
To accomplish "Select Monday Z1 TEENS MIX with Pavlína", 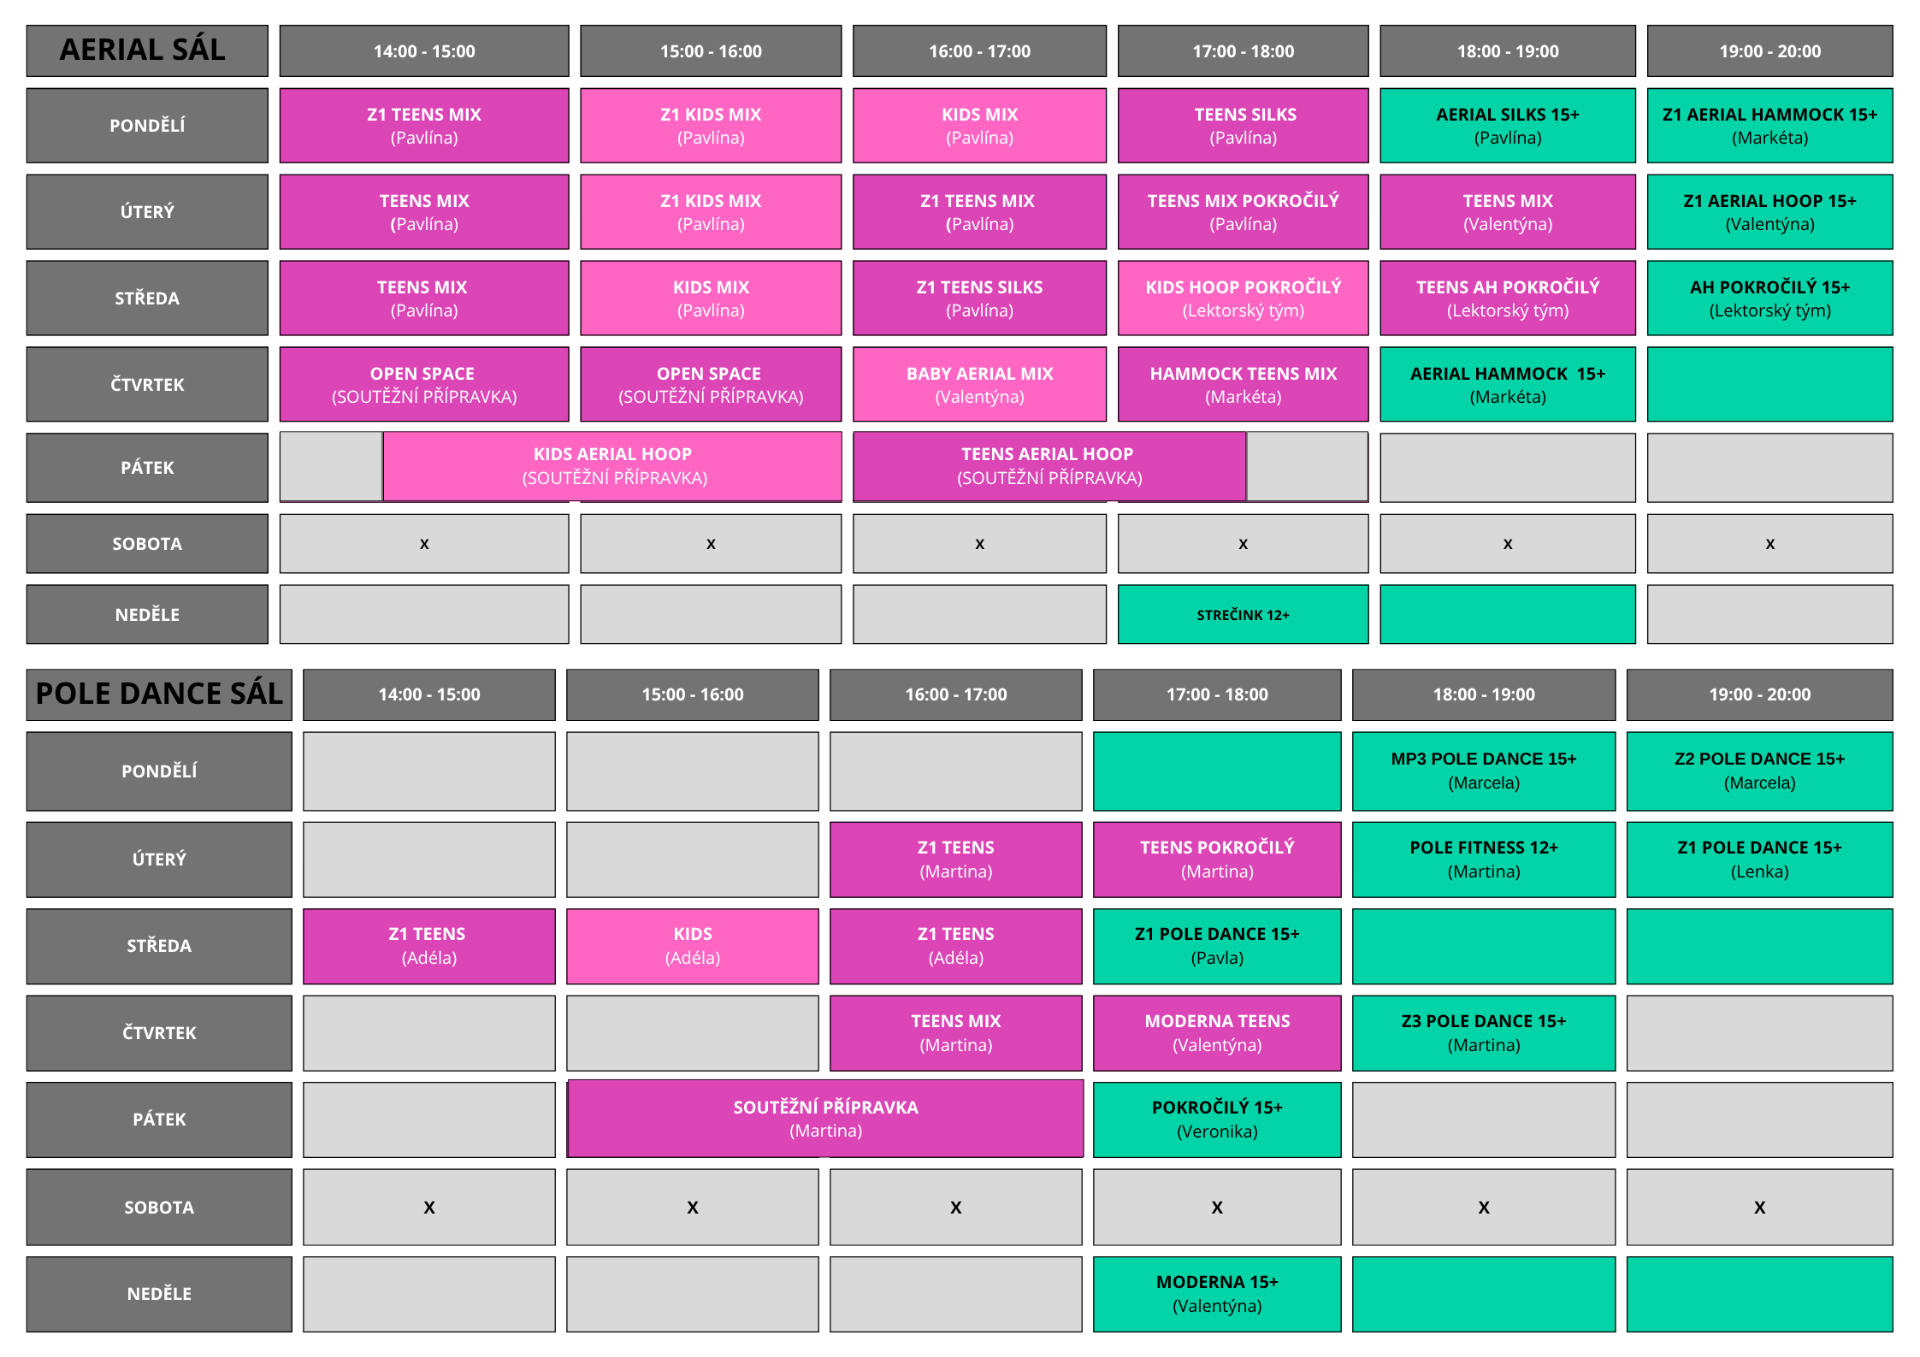I will tap(424, 125).
